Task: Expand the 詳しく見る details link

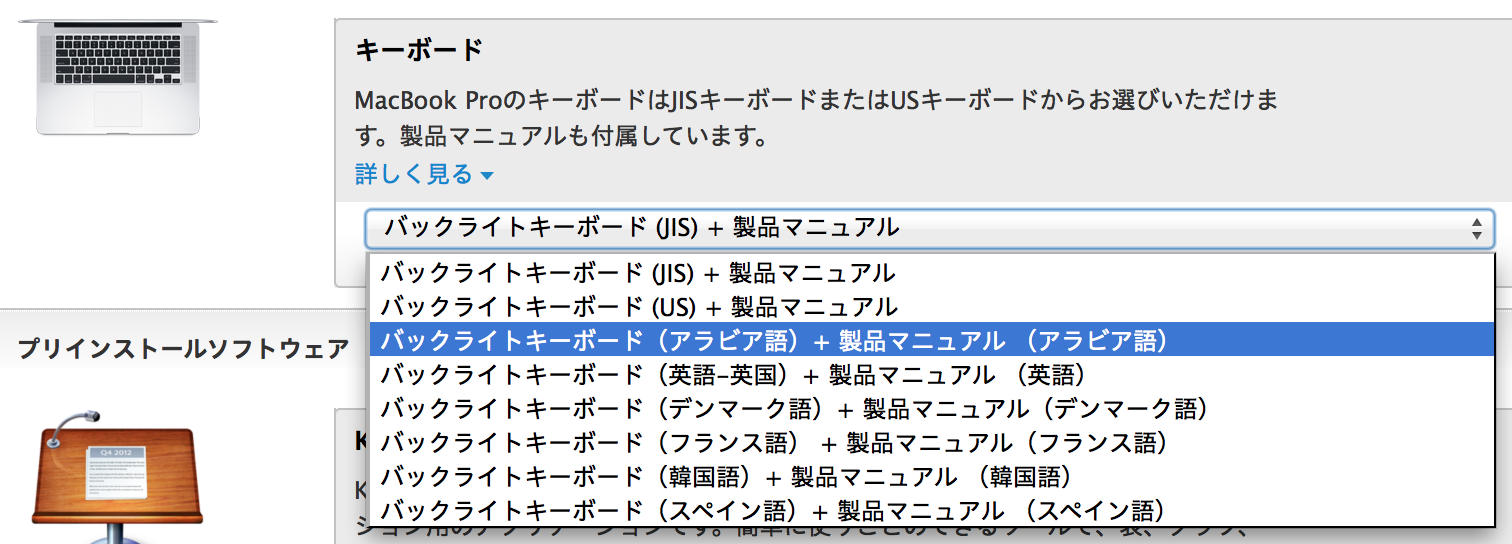Action: (x=425, y=174)
